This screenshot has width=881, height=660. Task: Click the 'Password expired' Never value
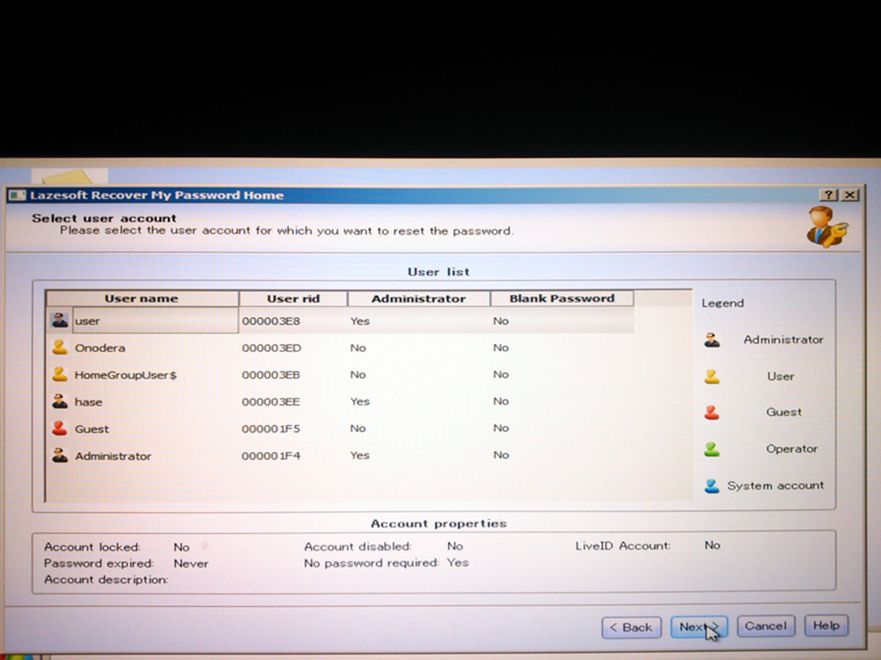pos(190,563)
